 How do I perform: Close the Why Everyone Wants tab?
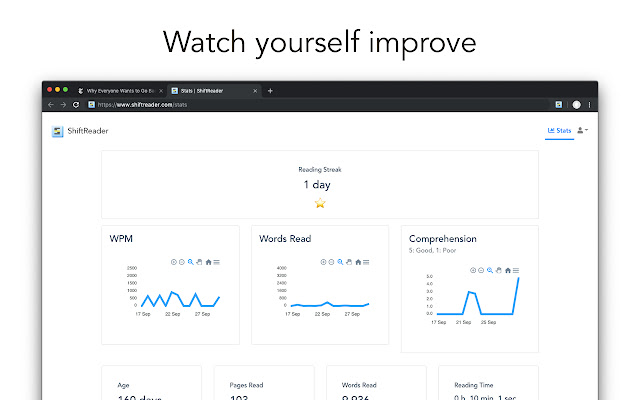pos(161,91)
